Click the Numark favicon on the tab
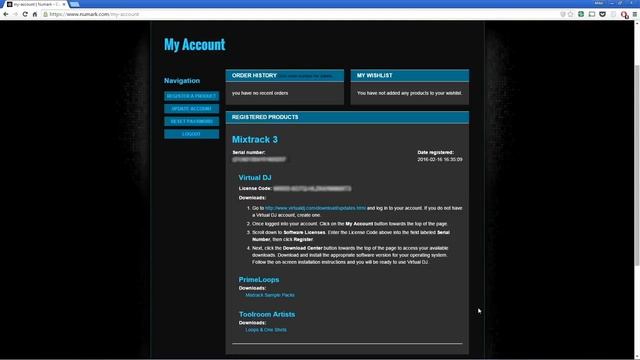 click(x=9, y=4)
